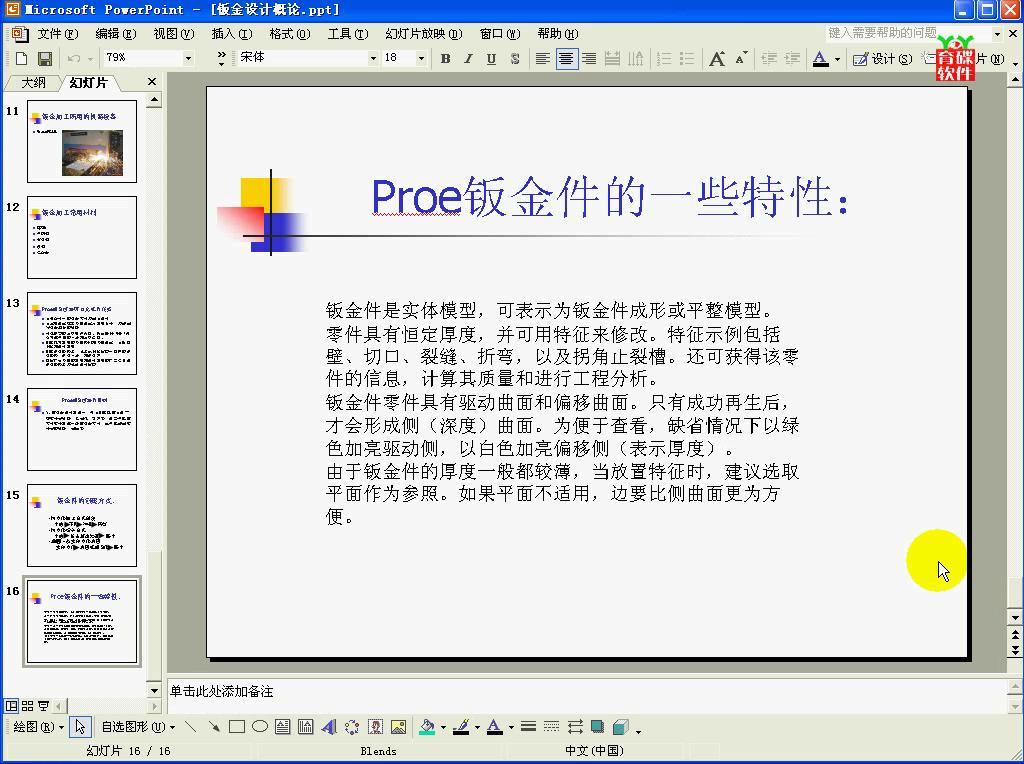The height and width of the screenshot is (764, 1024).
Task: Open the 窗口 (Window) menu
Action: click(500, 33)
